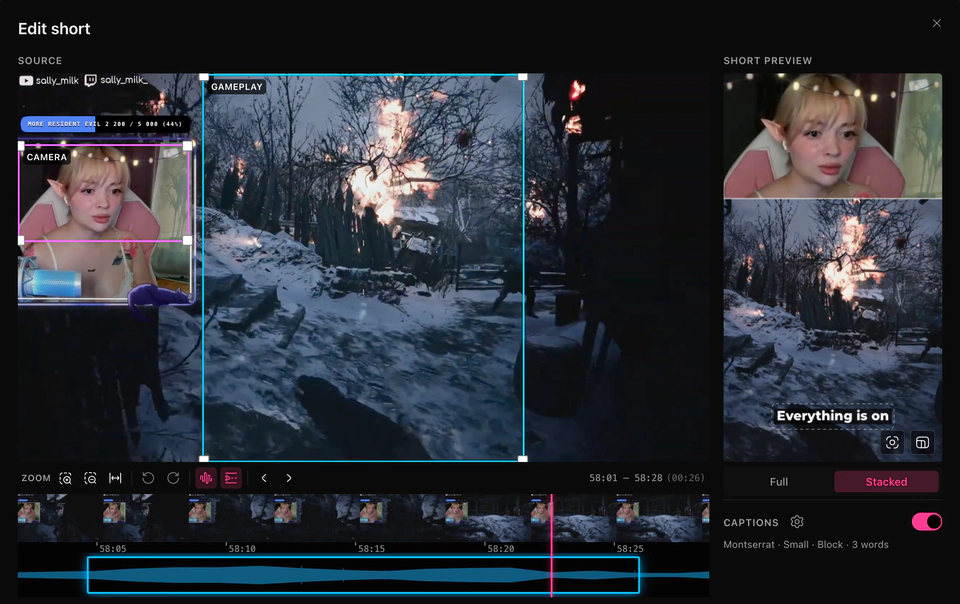Click the 58:01 – 58:28 clip duration text
Viewport: 960px width, 604px height.
[x=647, y=478]
